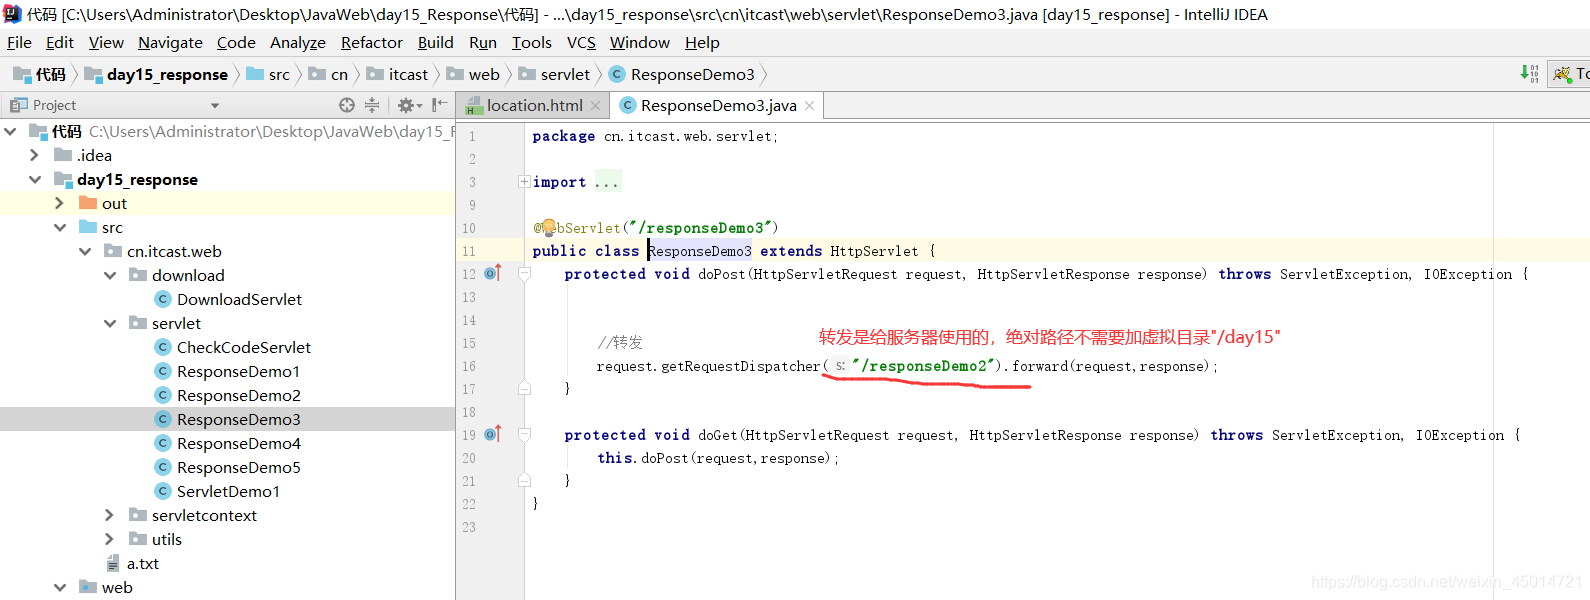Switch to the ResponseDemo3.java tab

[718, 105]
